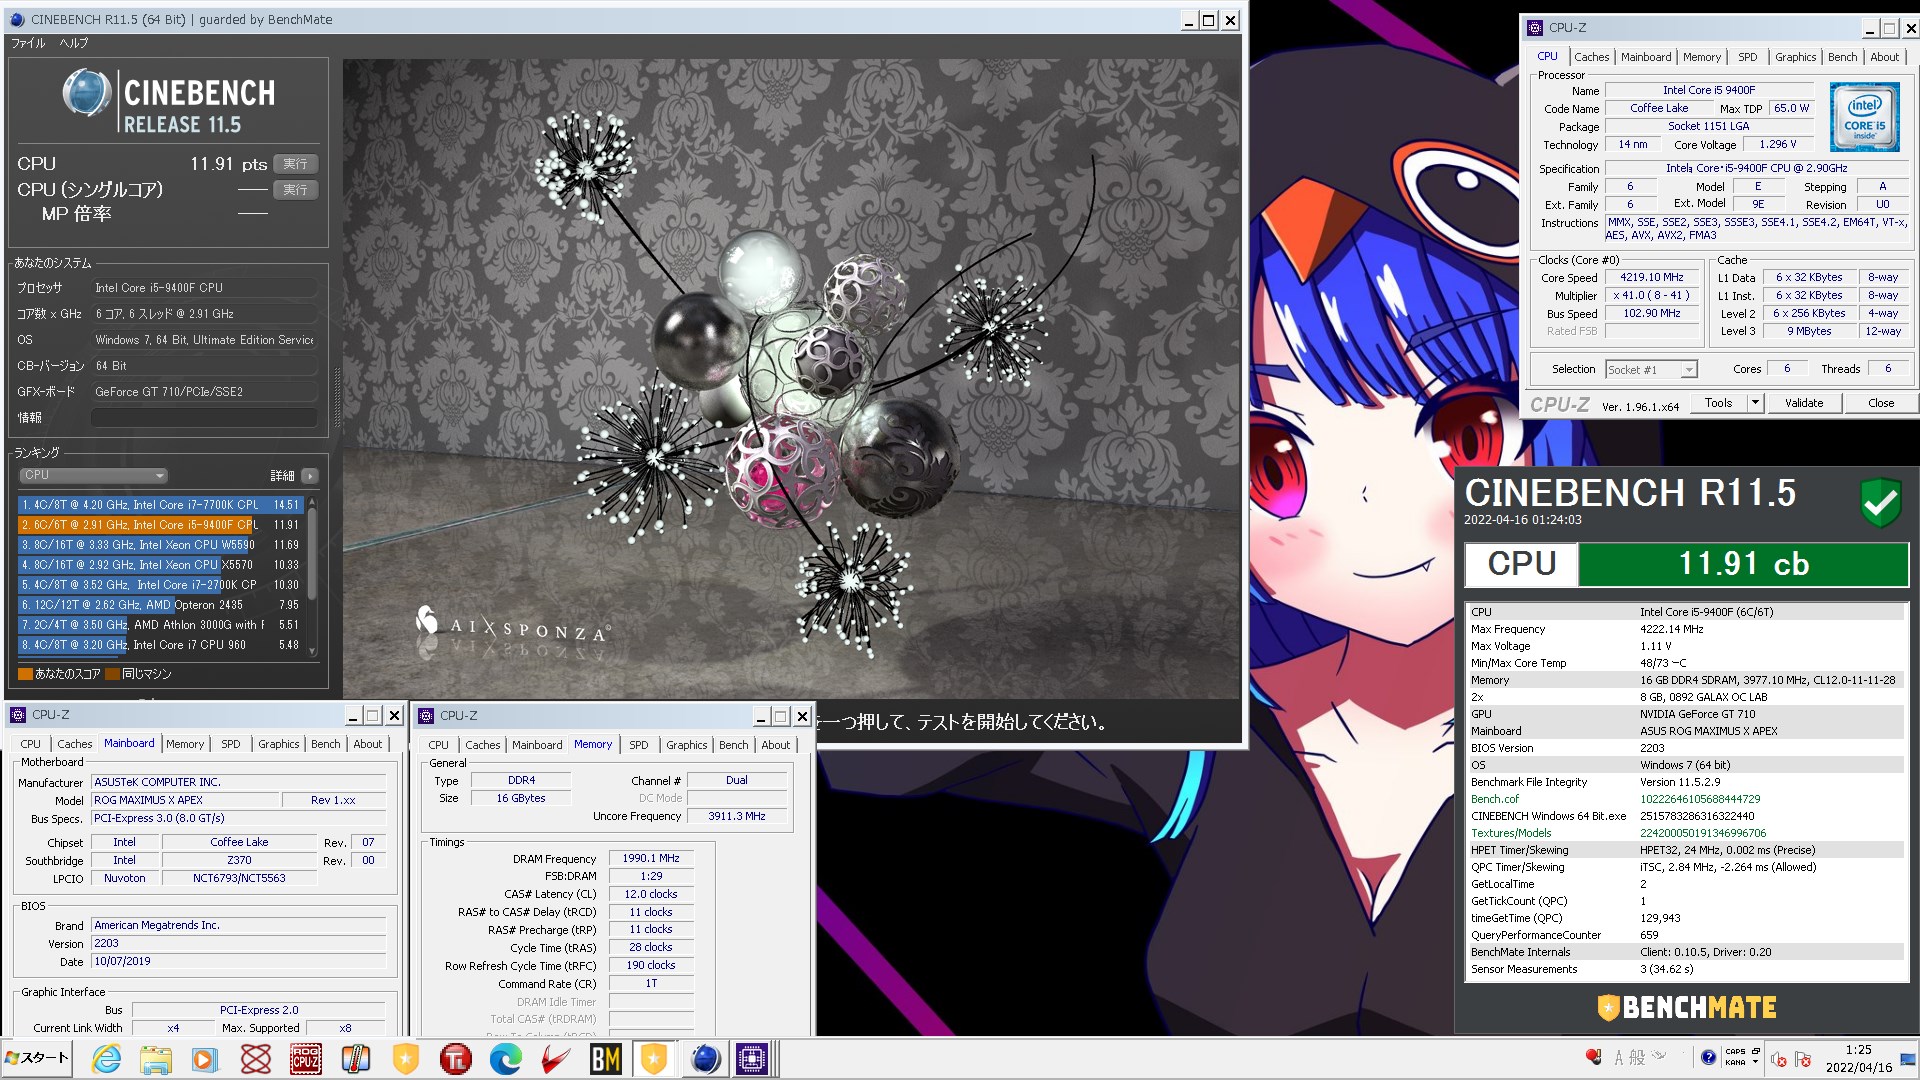Switch to Graphics tab in top-right CPU-Z
This screenshot has width=1920, height=1080.
click(x=1795, y=57)
